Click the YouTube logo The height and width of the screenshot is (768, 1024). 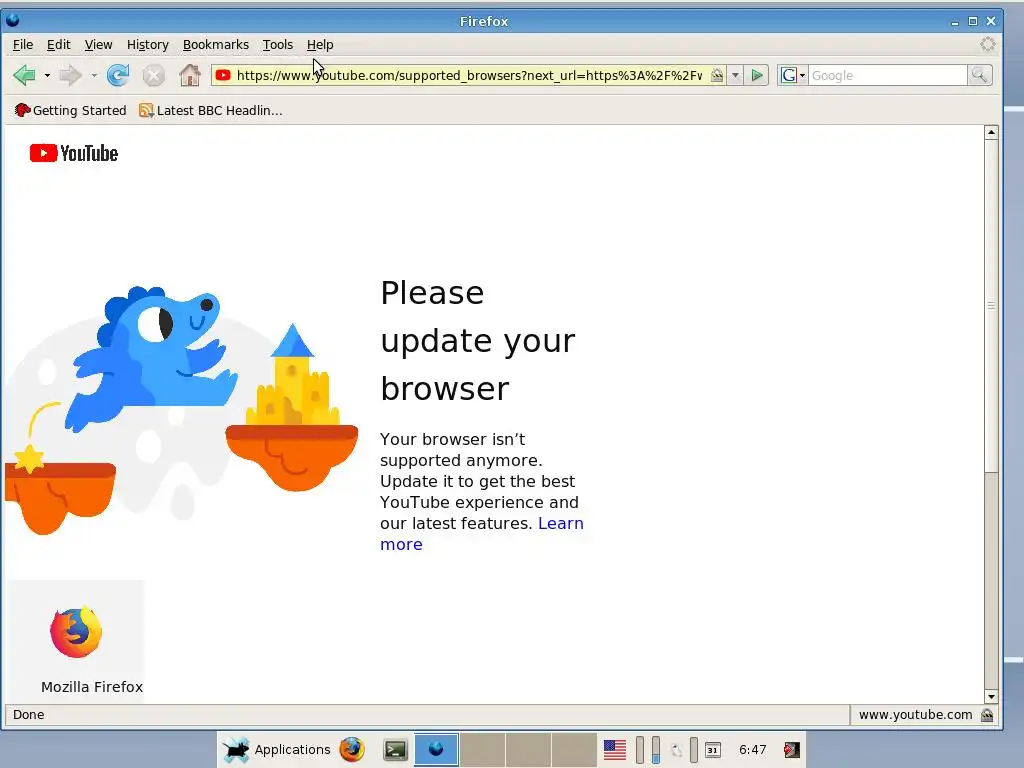(x=74, y=153)
